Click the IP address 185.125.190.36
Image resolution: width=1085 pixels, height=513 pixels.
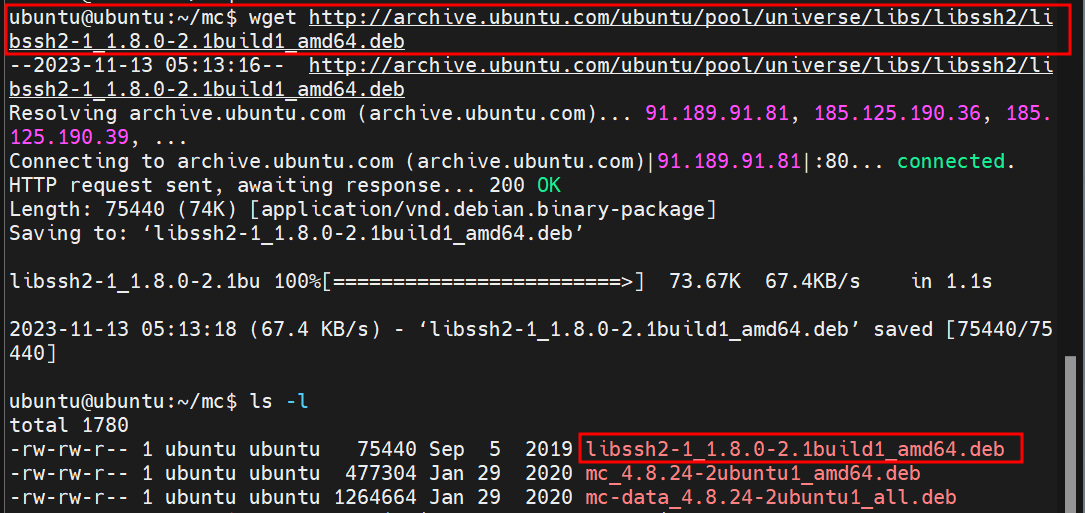(897, 114)
